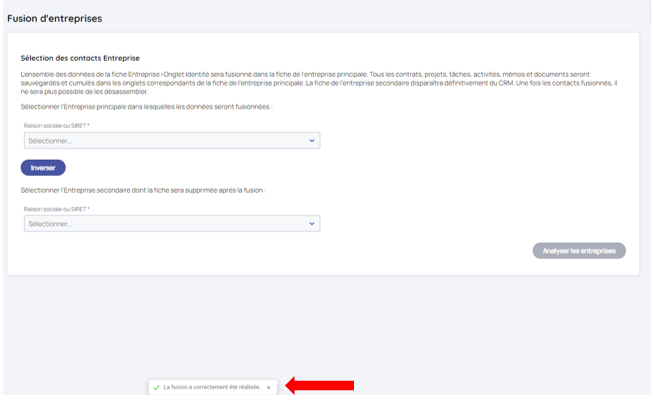Select the Sélection des contacts Entreprise heading
Image resolution: width=653 pixels, height=400 pixels.
[x=80, y=59]
